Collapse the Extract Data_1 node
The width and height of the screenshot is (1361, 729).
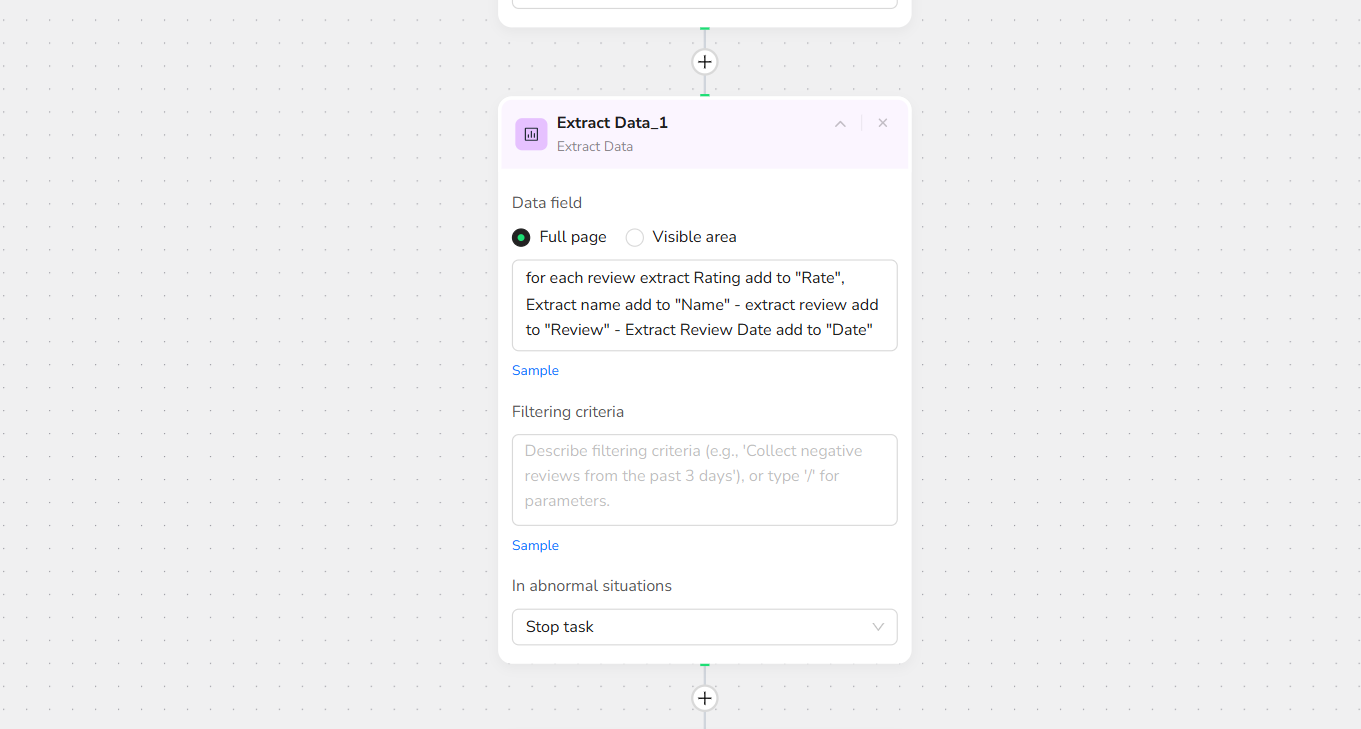click(840, 124)
